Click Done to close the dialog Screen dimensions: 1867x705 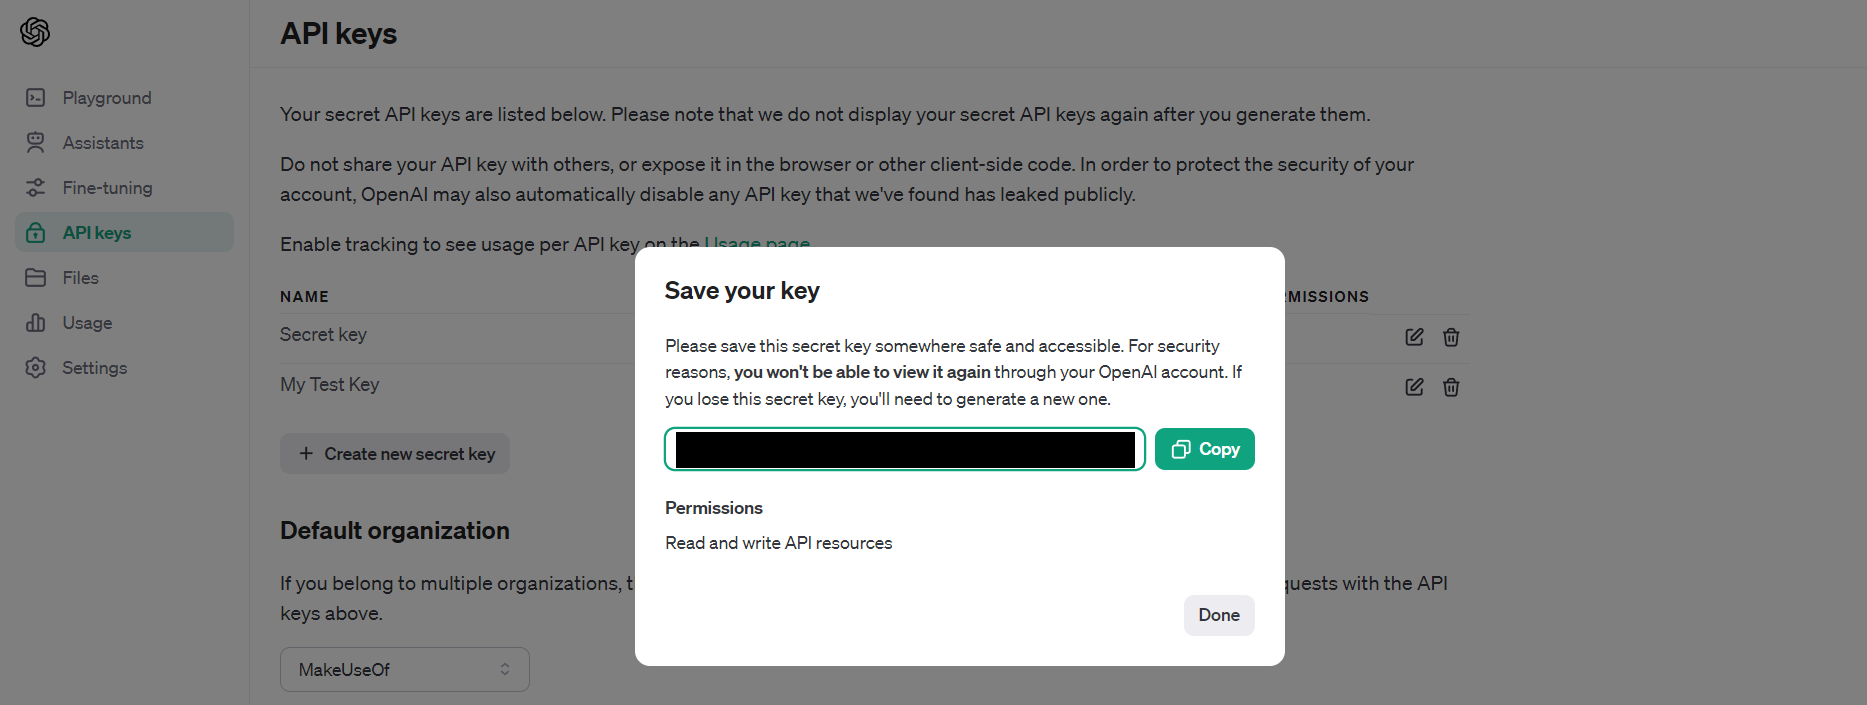coord(1218,615)
